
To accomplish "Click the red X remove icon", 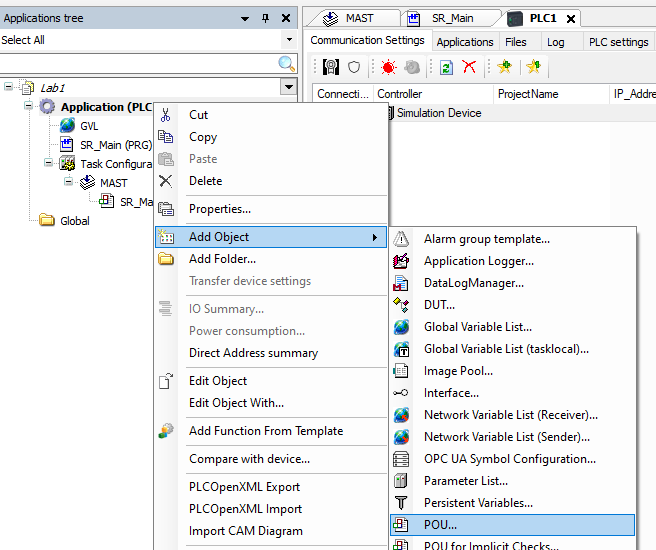I will 469,68.
